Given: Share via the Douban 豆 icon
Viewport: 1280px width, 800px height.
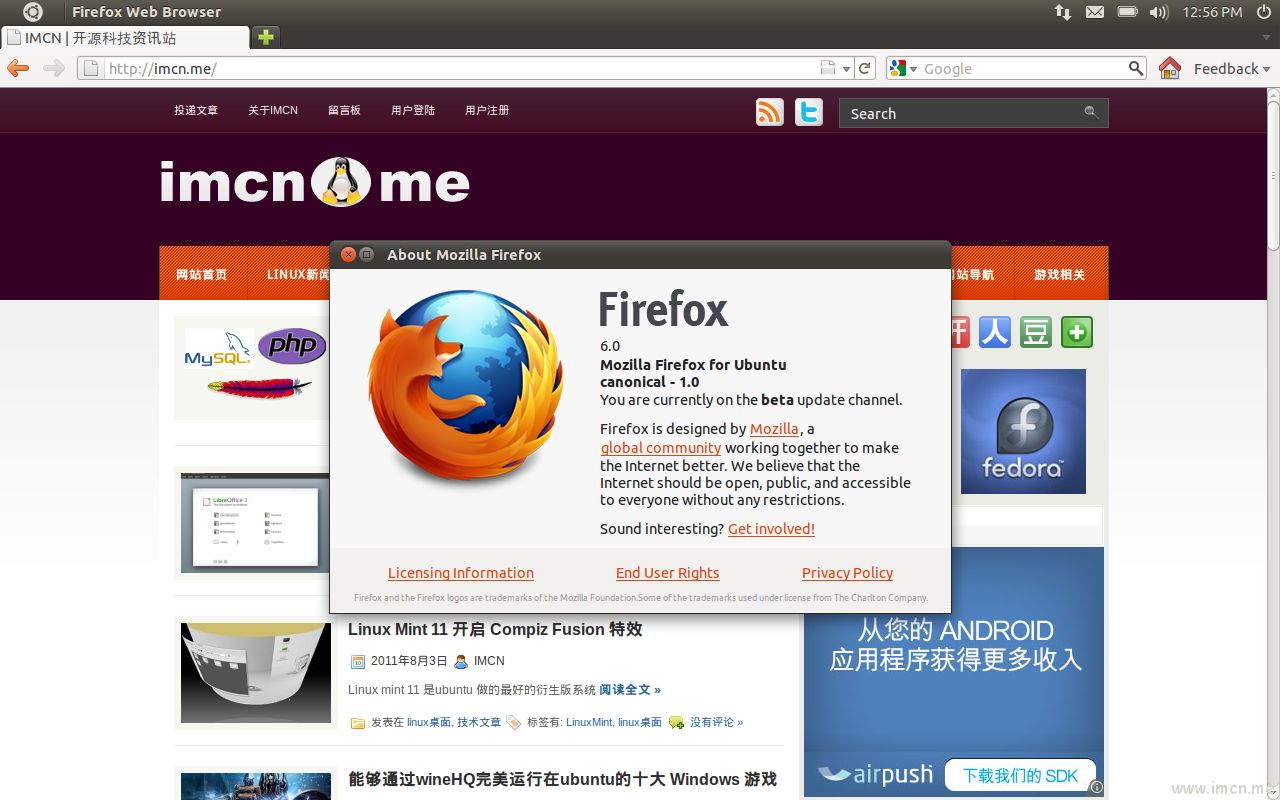Looking at the screenshot, I should tap(1036, 332).
